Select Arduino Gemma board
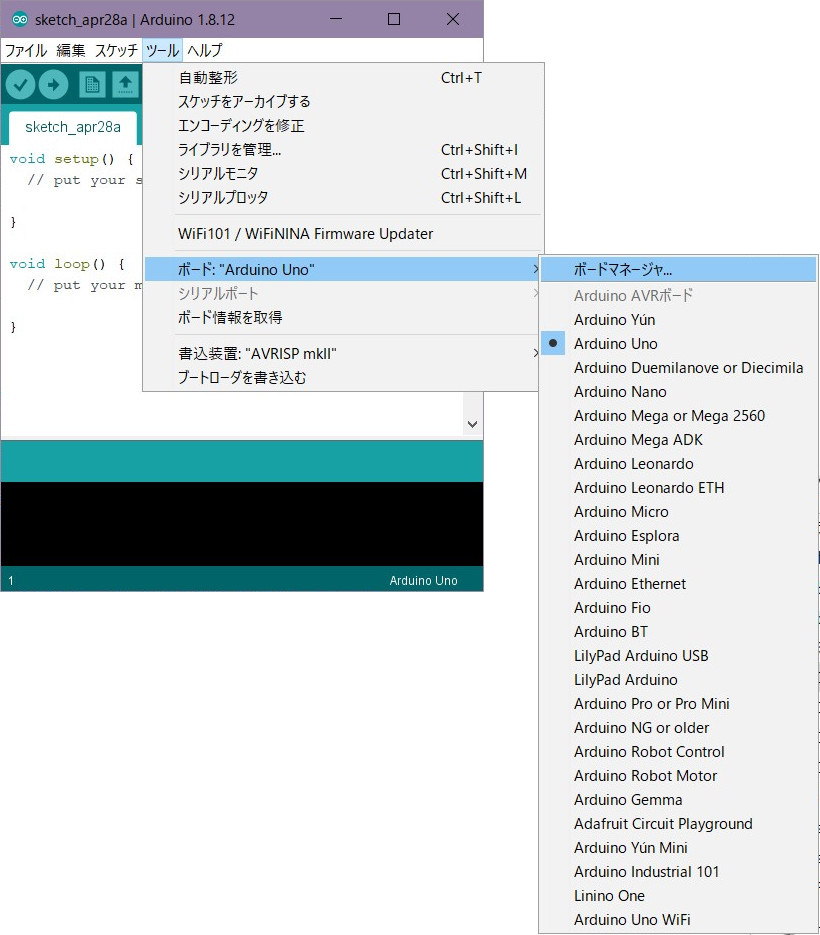This screenshot has height=935, width=820. (677, 800)
